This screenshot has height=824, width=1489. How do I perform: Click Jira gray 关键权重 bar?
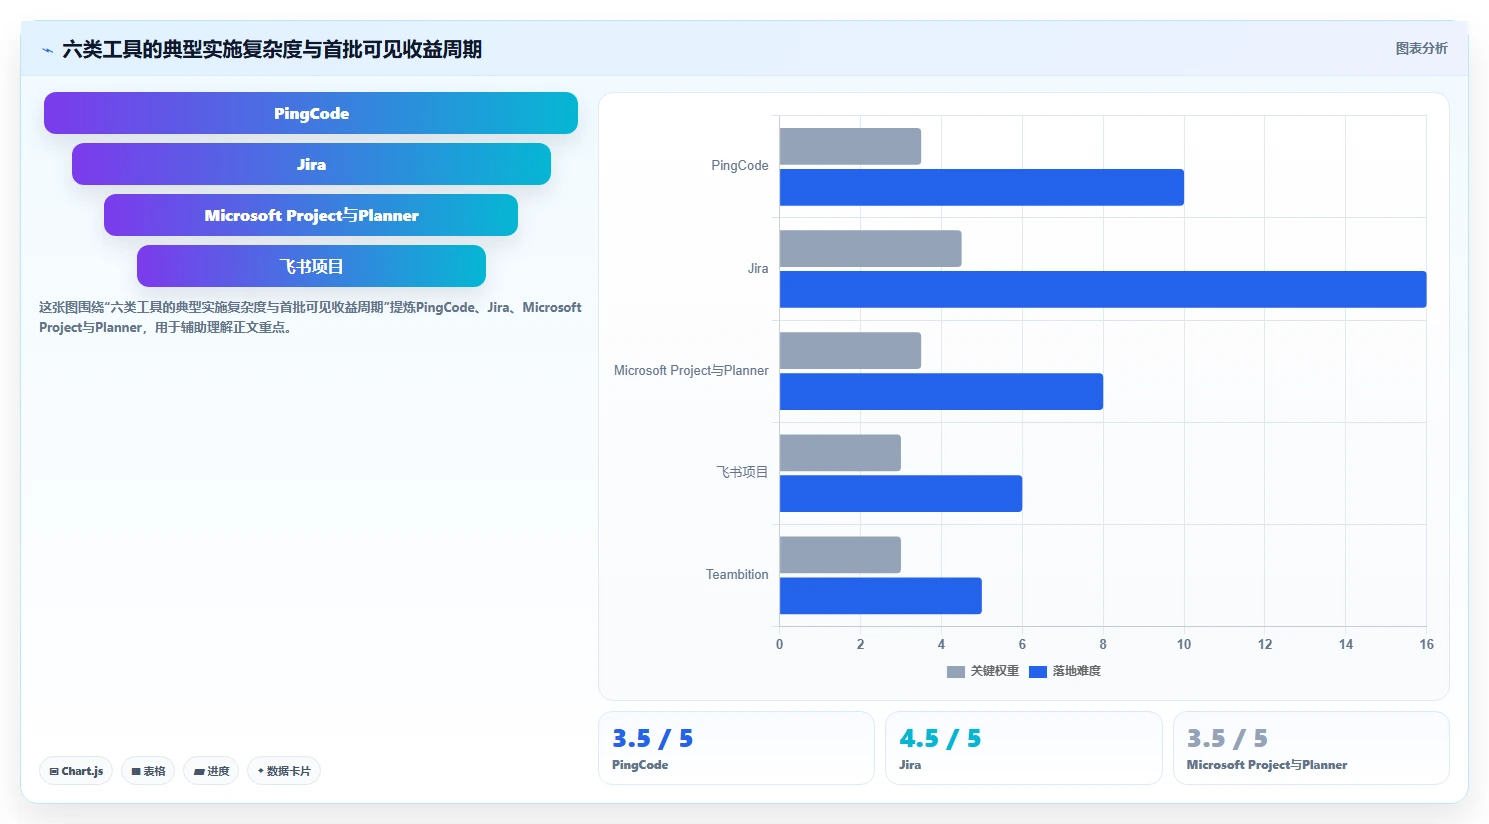(871, 249)
